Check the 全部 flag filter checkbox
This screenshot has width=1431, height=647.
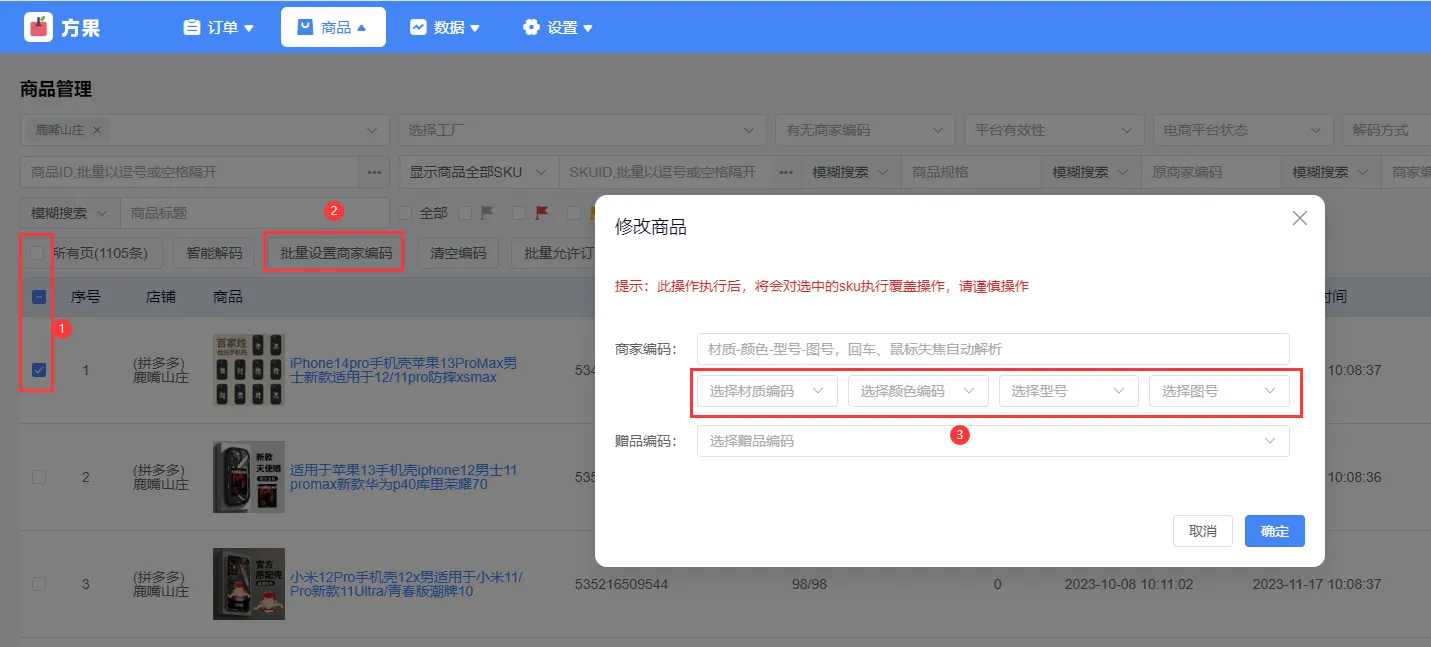(405, 213)
